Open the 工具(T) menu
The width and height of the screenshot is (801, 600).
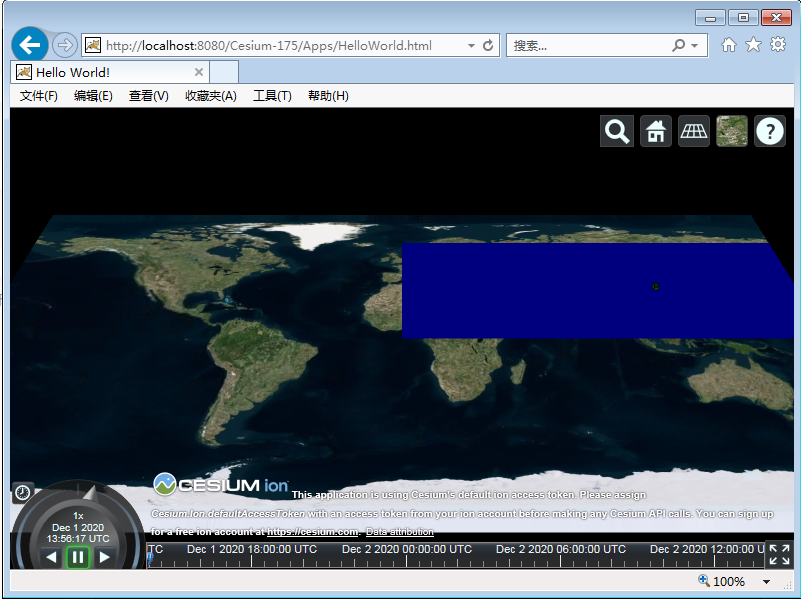coord(272,95)
